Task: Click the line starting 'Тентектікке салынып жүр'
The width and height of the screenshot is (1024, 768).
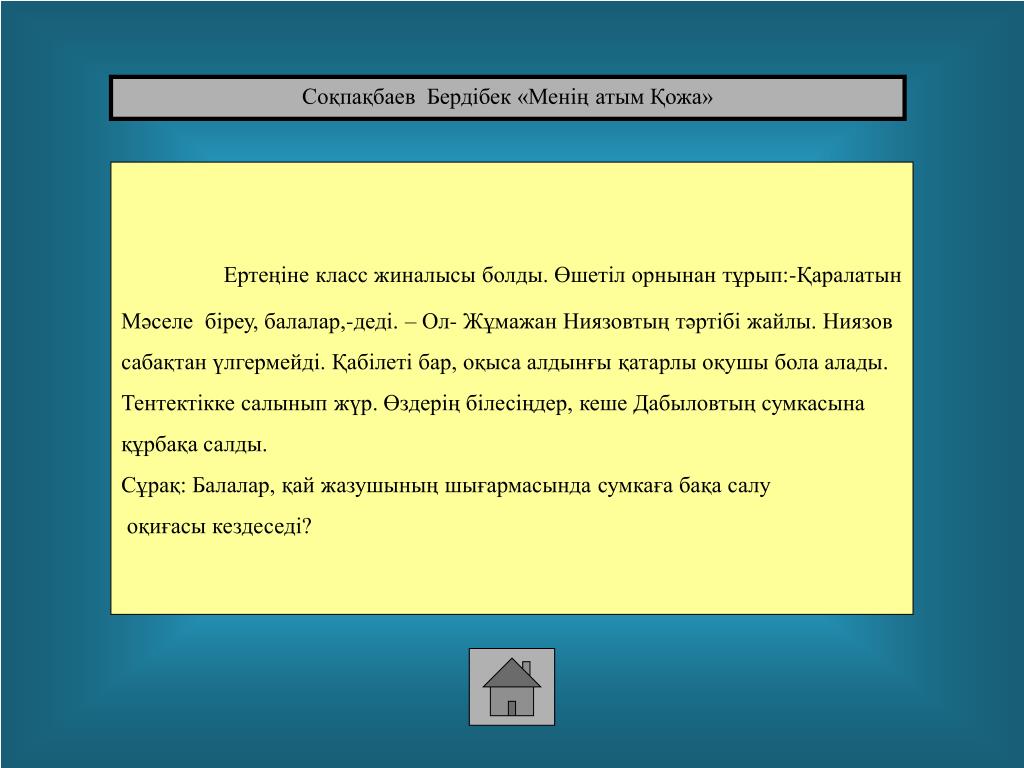Action: pos(493,404)
